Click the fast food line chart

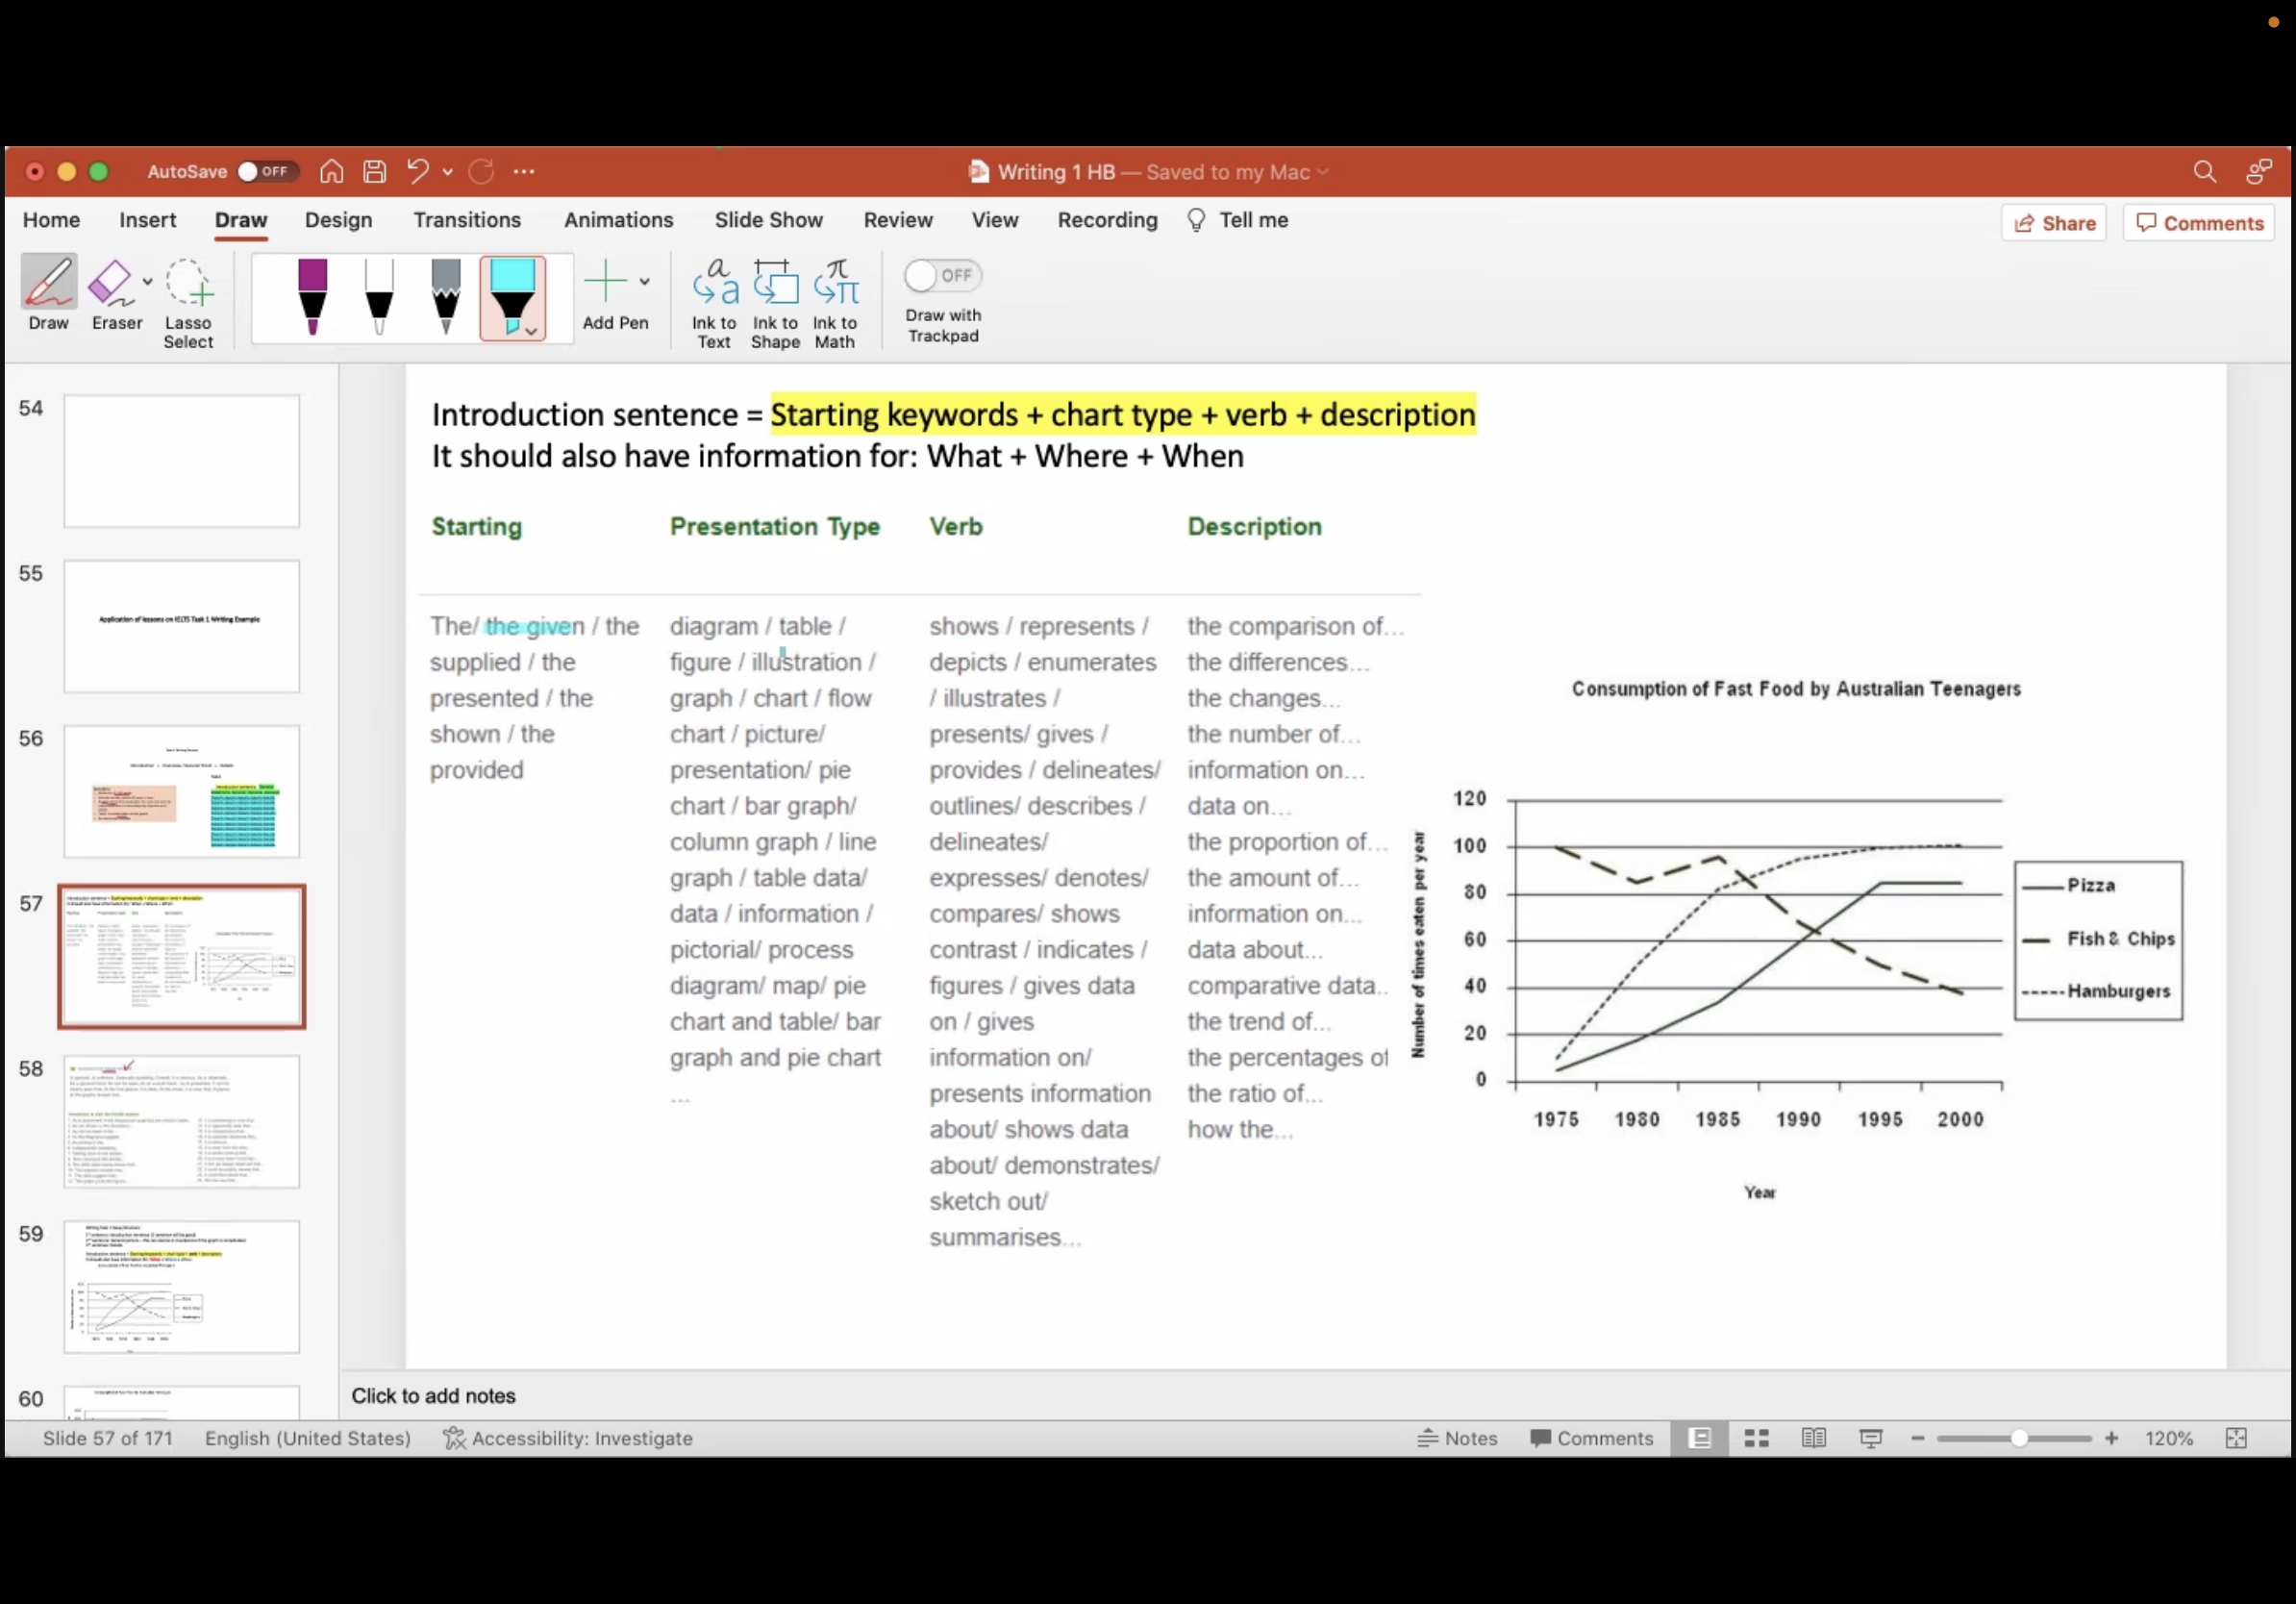[x=1796, y=940]
